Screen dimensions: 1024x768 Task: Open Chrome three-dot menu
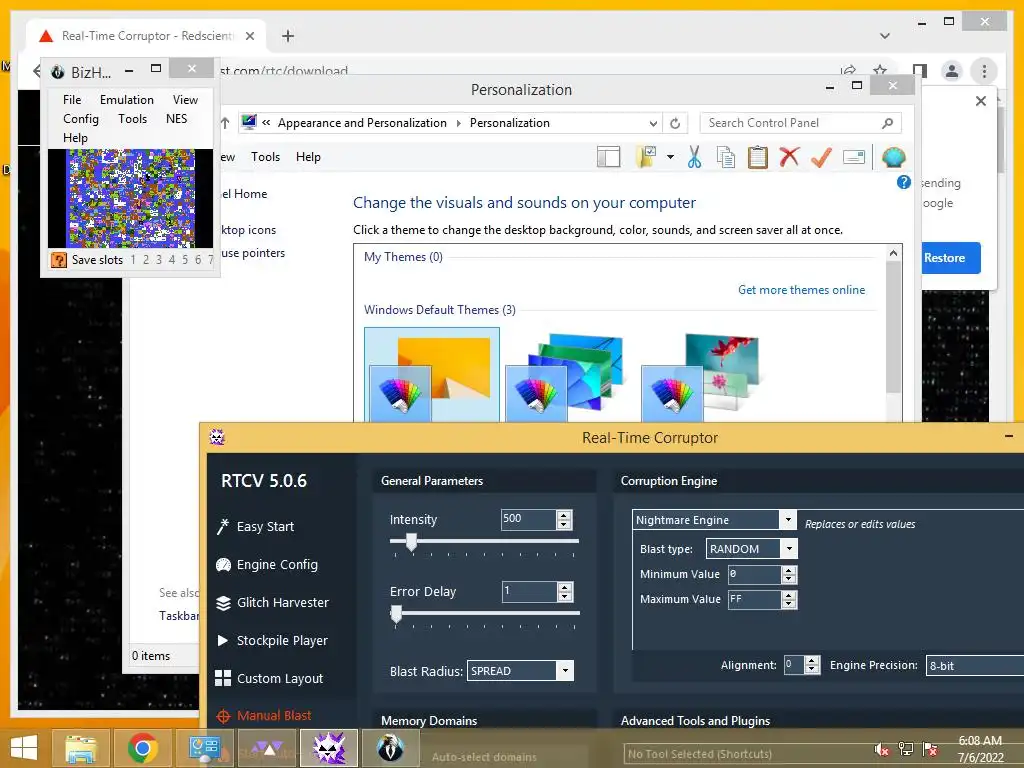coord(984,71)
